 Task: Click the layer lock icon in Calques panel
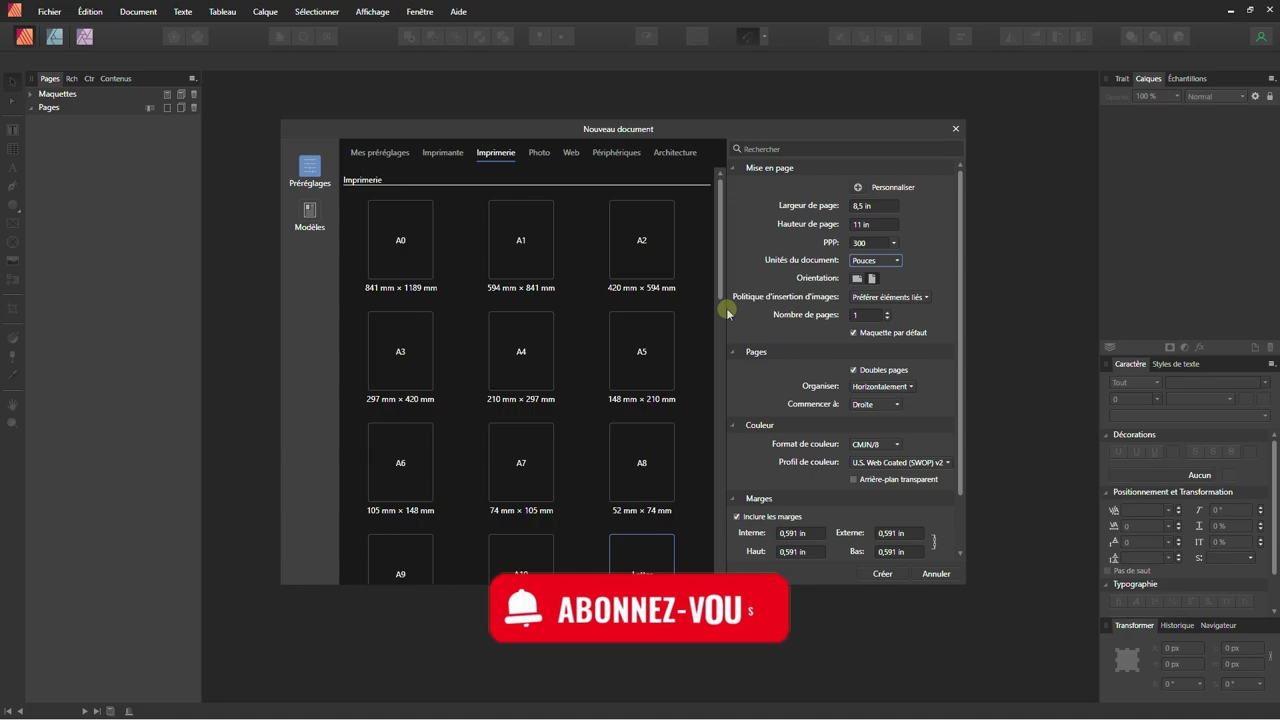pos(1270,96)
